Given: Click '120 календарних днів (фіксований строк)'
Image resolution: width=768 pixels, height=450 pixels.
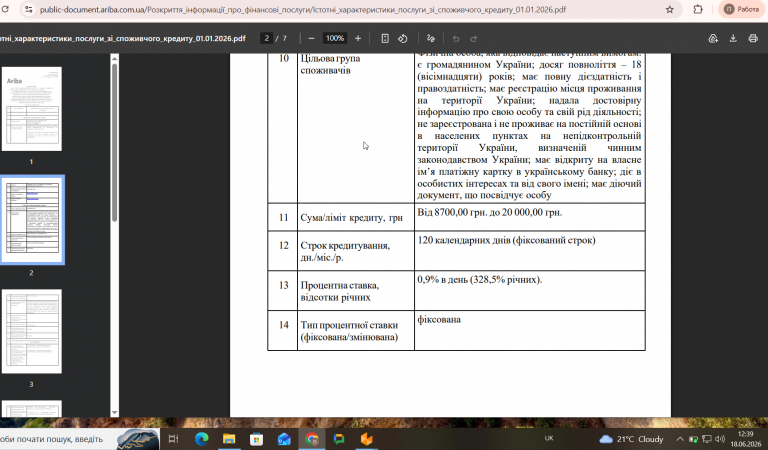Looking at the screenshot, I should (506, 240).
